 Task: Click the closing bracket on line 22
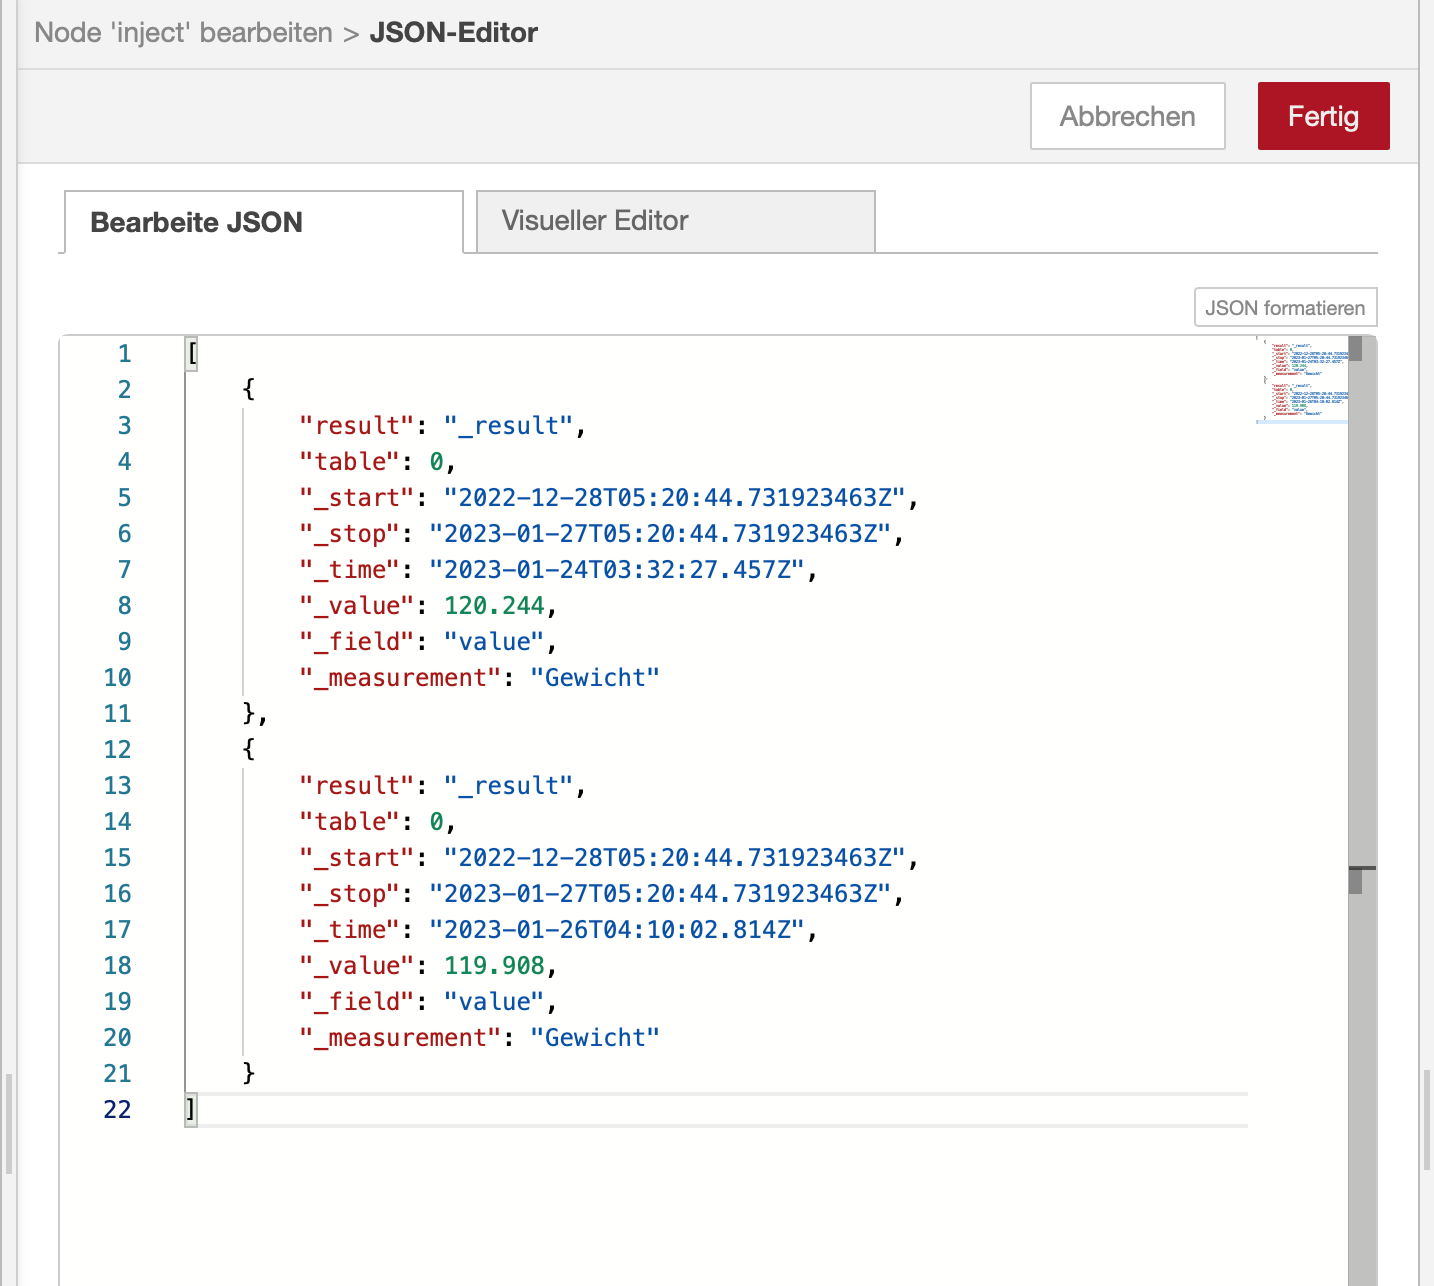pyautogui.click(x=191, y=1109)
